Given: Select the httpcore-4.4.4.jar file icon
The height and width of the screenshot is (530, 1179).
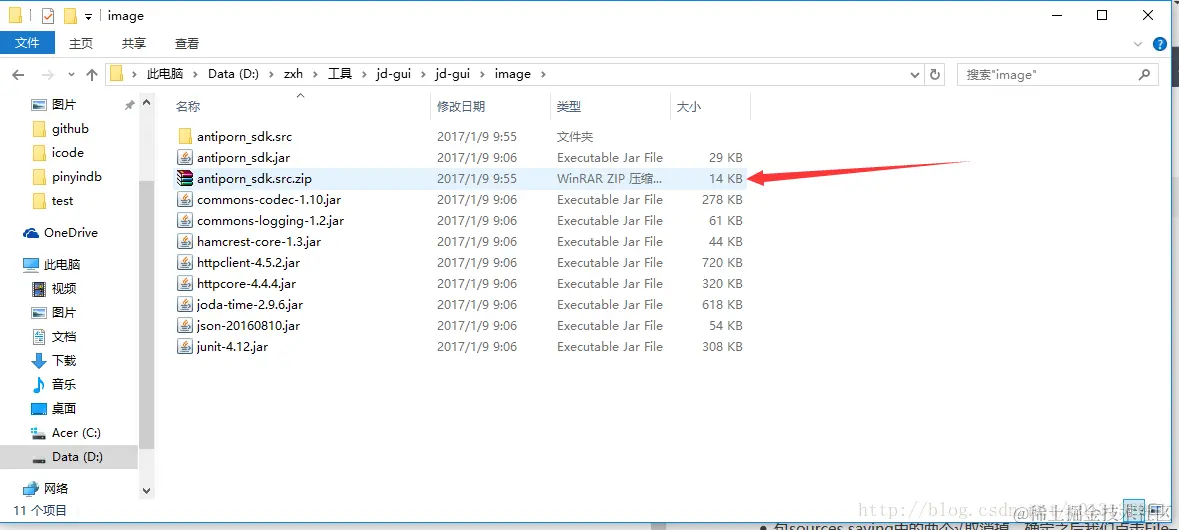Looking at the screenshot, I should coord(185,284).
